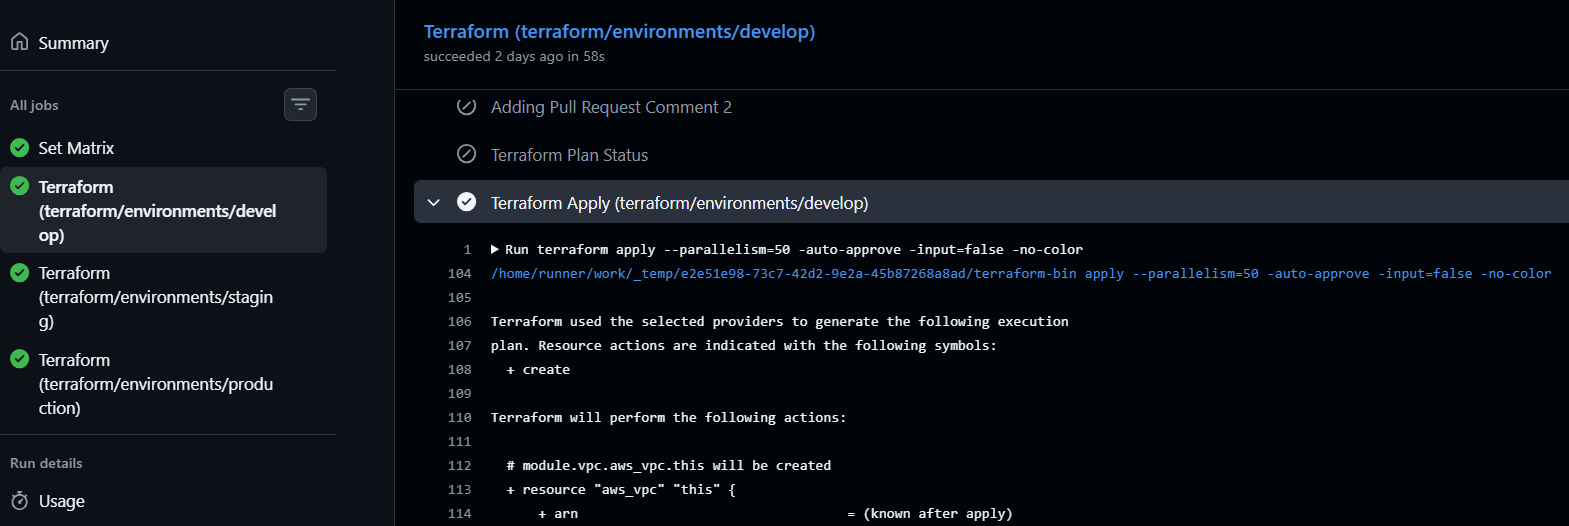Click the 'succeeded 2 days ago in 58s' status text

(x=514, y=57)
